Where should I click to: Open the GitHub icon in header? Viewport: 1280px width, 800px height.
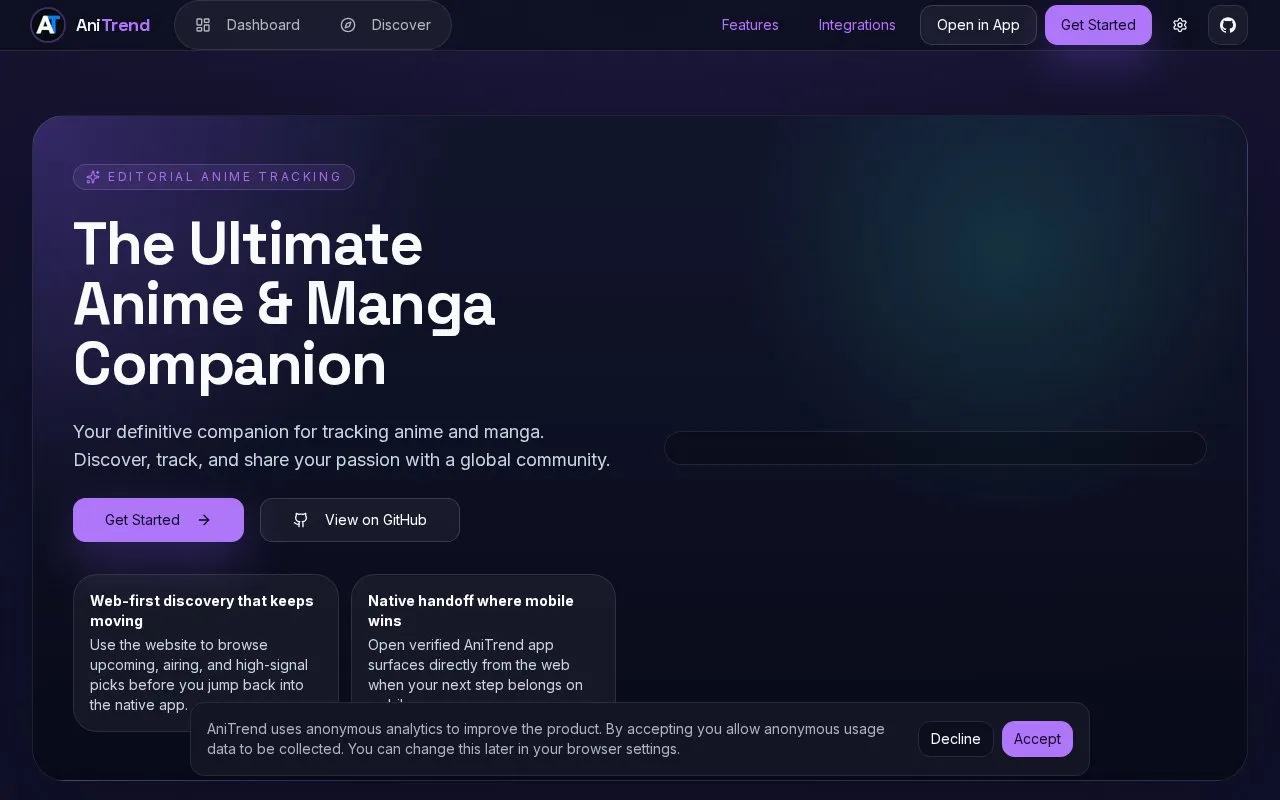coord(1228,25)
